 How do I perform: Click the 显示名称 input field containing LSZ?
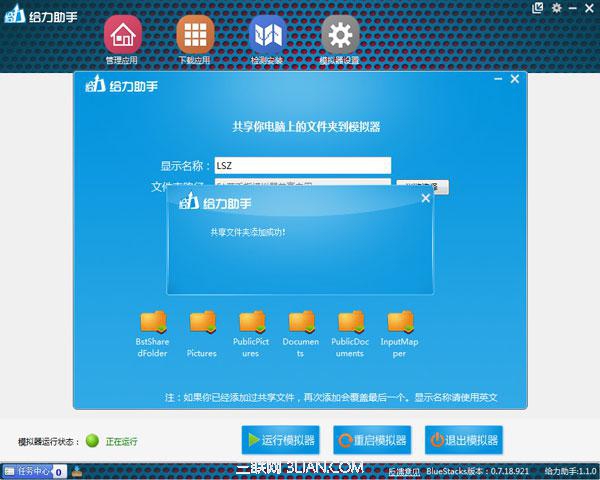click(303, 165)
